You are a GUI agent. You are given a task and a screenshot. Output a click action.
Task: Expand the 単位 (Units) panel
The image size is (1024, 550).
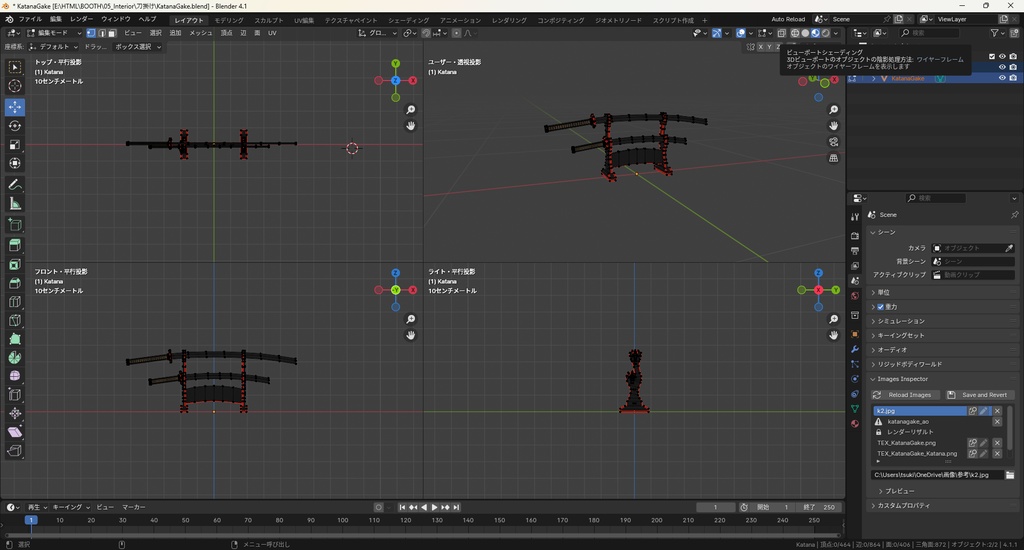[x=884, y=292]
